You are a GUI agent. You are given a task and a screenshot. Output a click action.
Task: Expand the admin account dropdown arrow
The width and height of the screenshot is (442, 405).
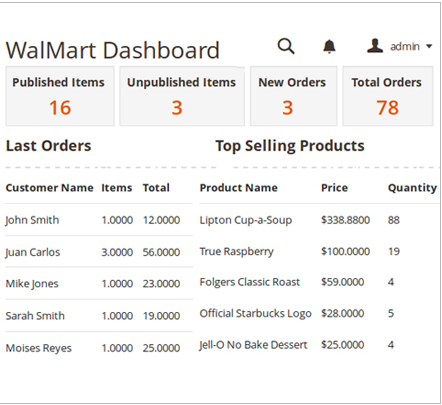429,47
